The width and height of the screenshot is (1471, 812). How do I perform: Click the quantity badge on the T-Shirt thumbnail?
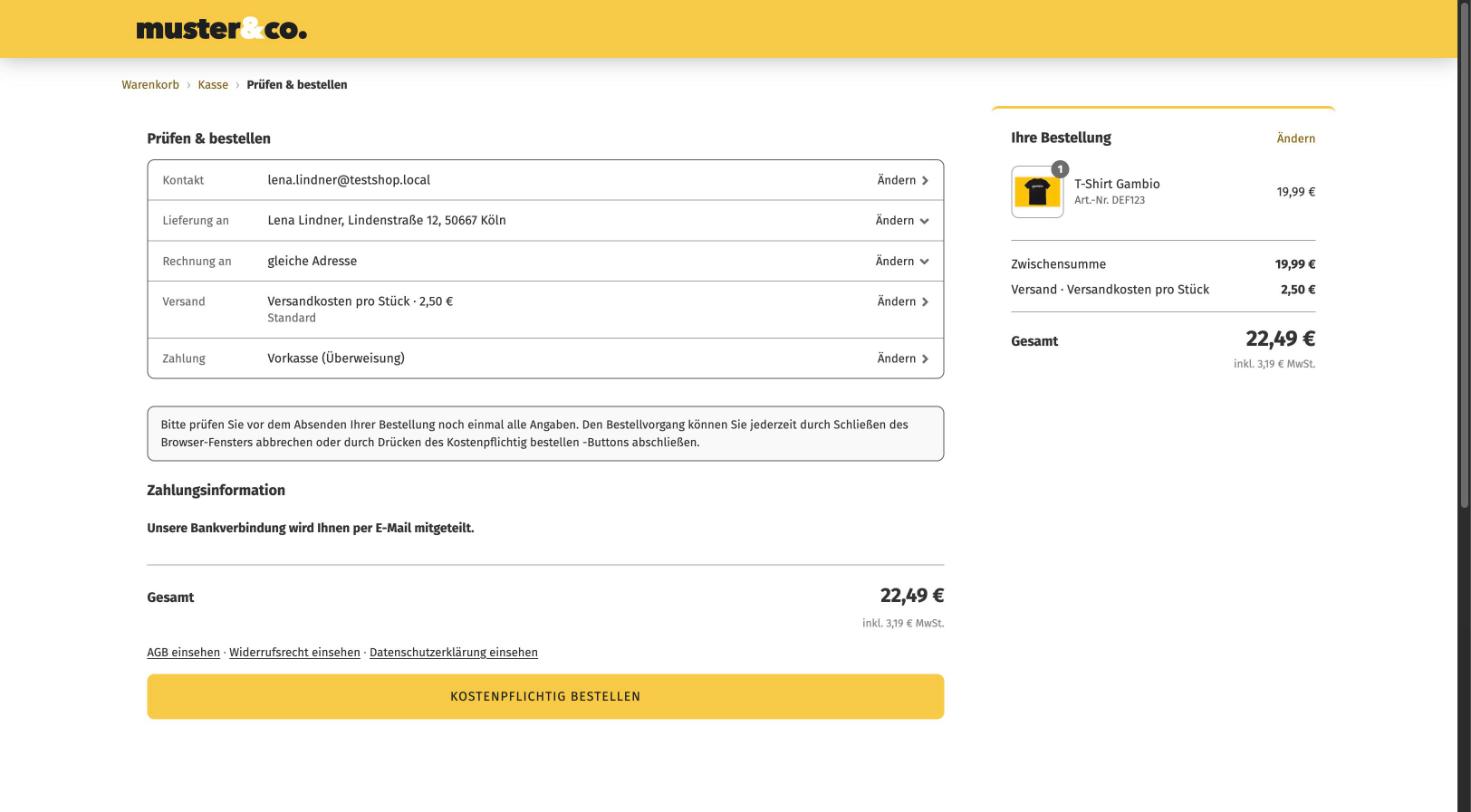click(1060, 169)
